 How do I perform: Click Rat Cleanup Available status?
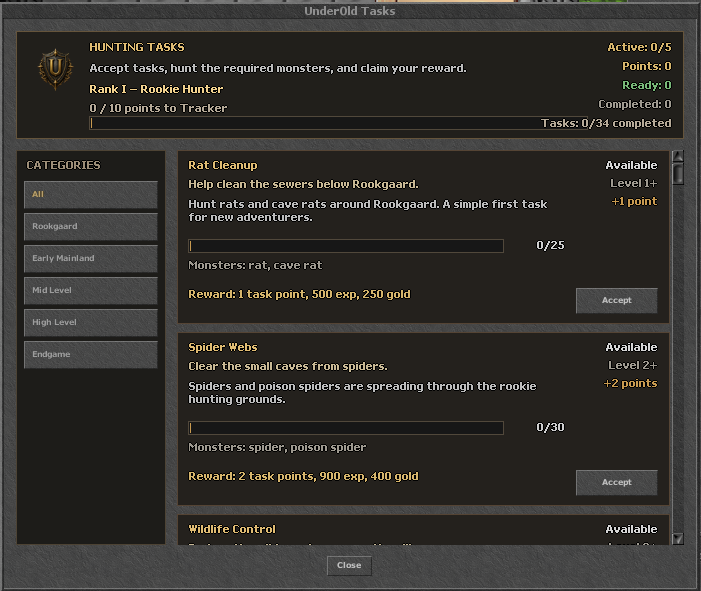(x=631, y=165)
